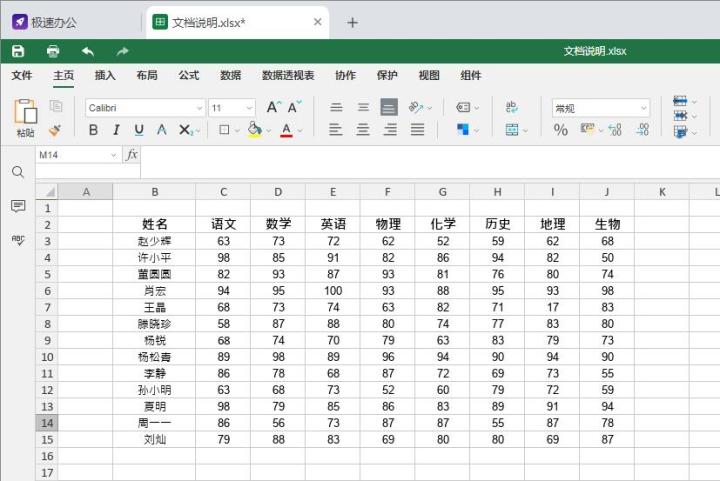Click the currency format icon
Viewport: 720px width, 481px height.
click(587, 129)
